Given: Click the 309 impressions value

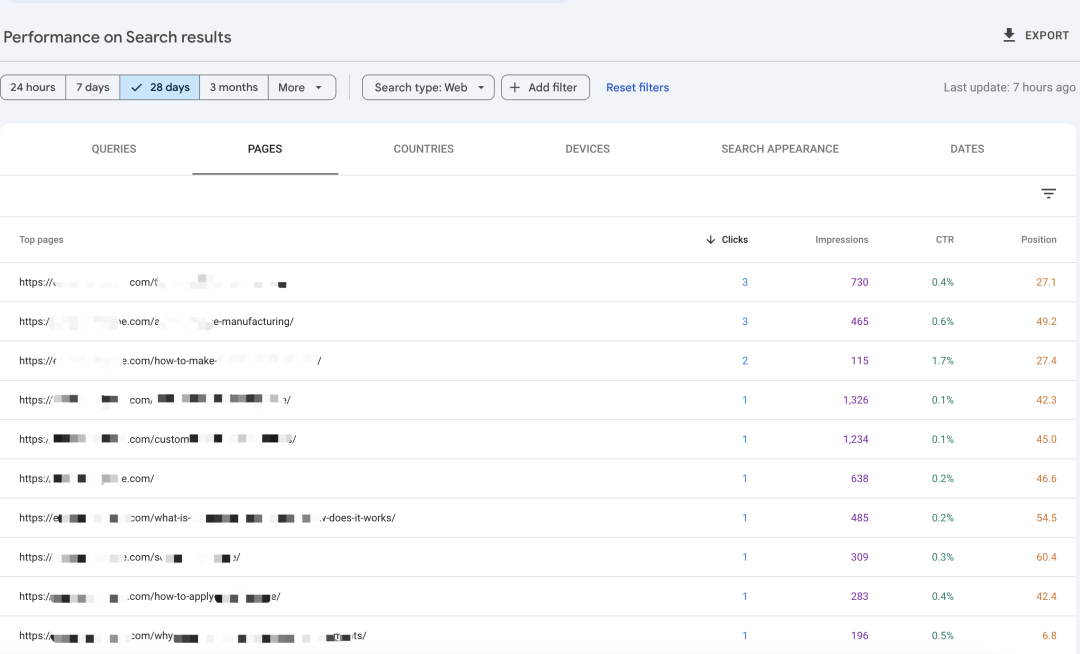Looking at the screenshot, I should (x=859, y=557).
